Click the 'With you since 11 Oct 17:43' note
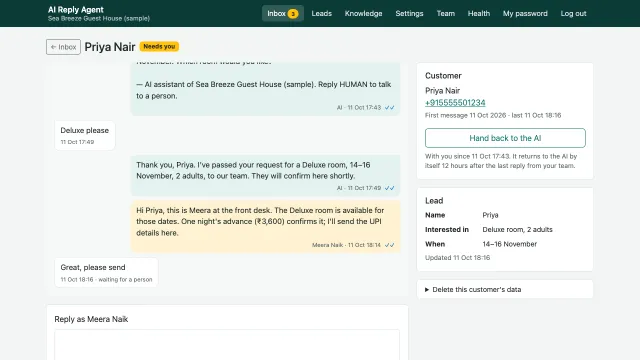Image resolution: width=640 pixels, height=360 pixels. pos(501,161)
